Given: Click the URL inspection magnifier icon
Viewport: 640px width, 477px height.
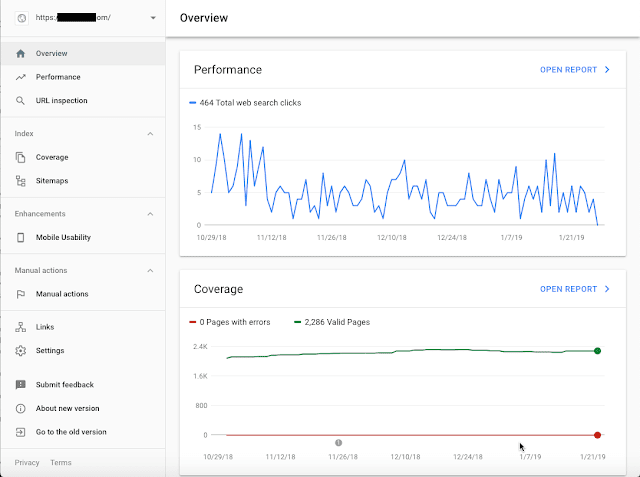Looking at the screenshot, I should (x=21, y=101).
